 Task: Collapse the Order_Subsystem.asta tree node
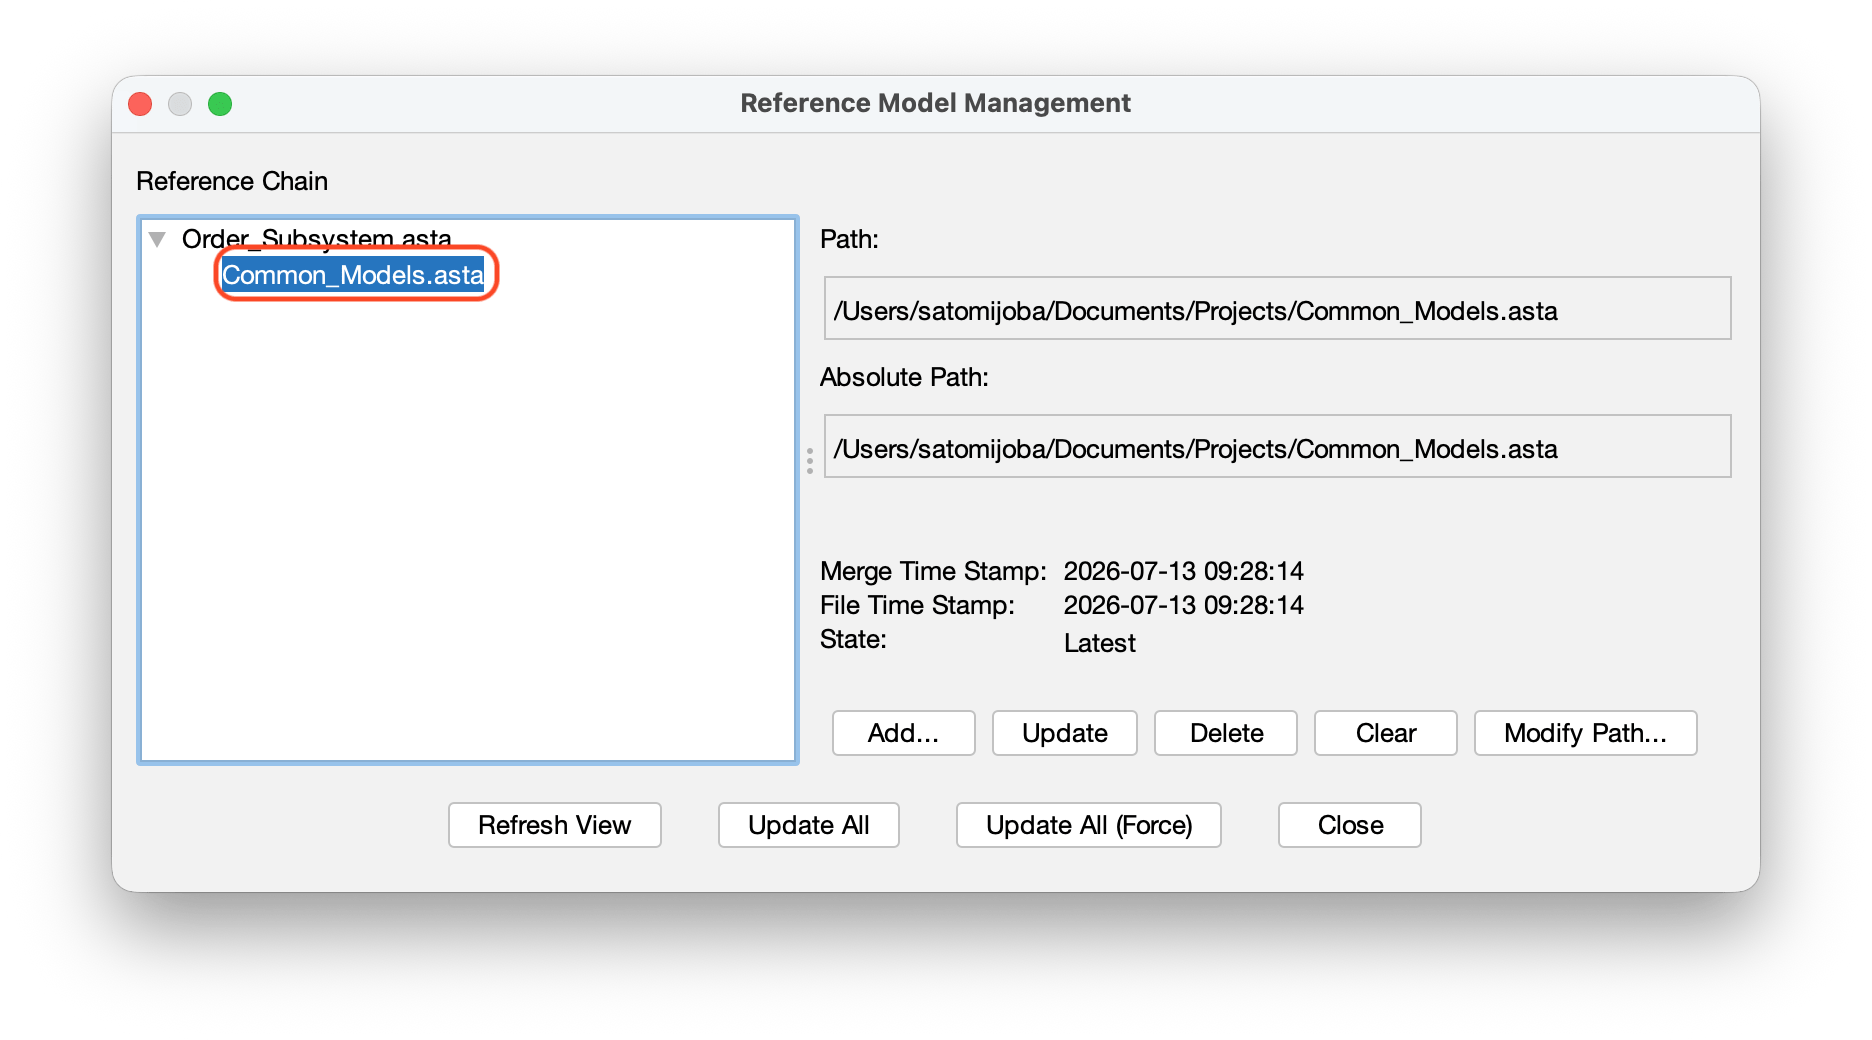coord(157,239)
